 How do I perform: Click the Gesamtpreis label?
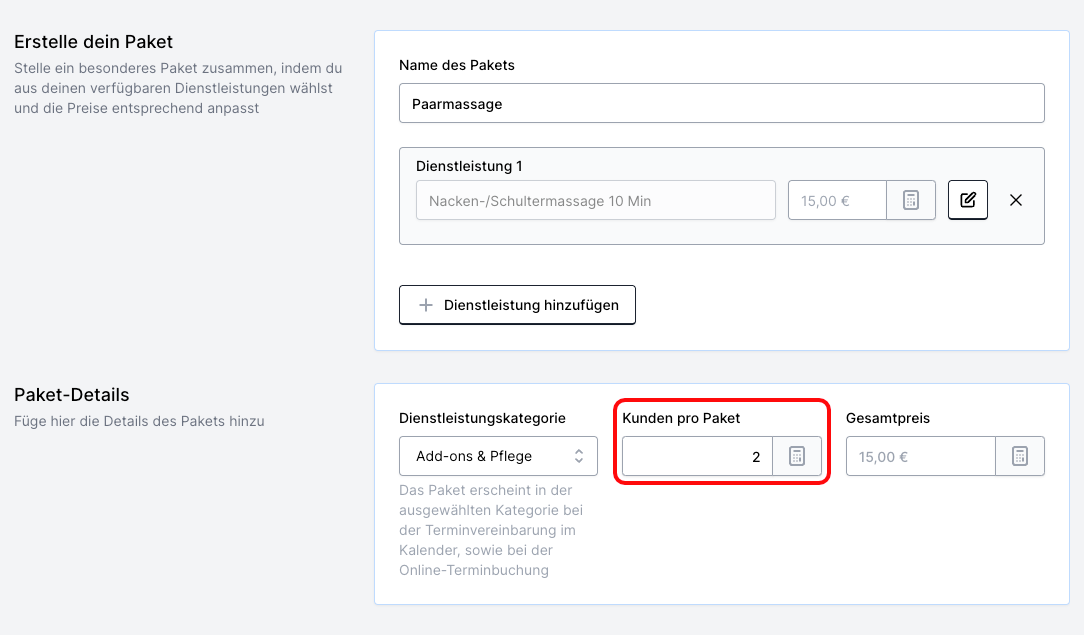(x=887, y=418)
